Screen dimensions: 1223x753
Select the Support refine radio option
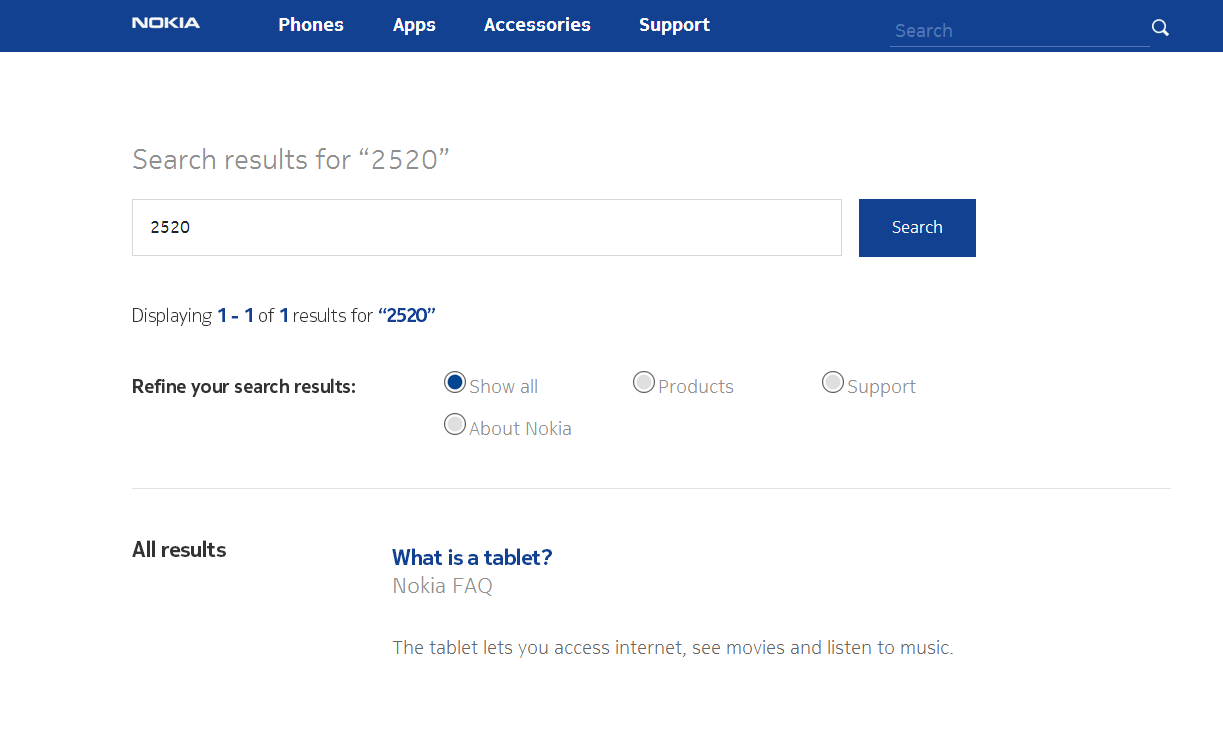(833, 382)
